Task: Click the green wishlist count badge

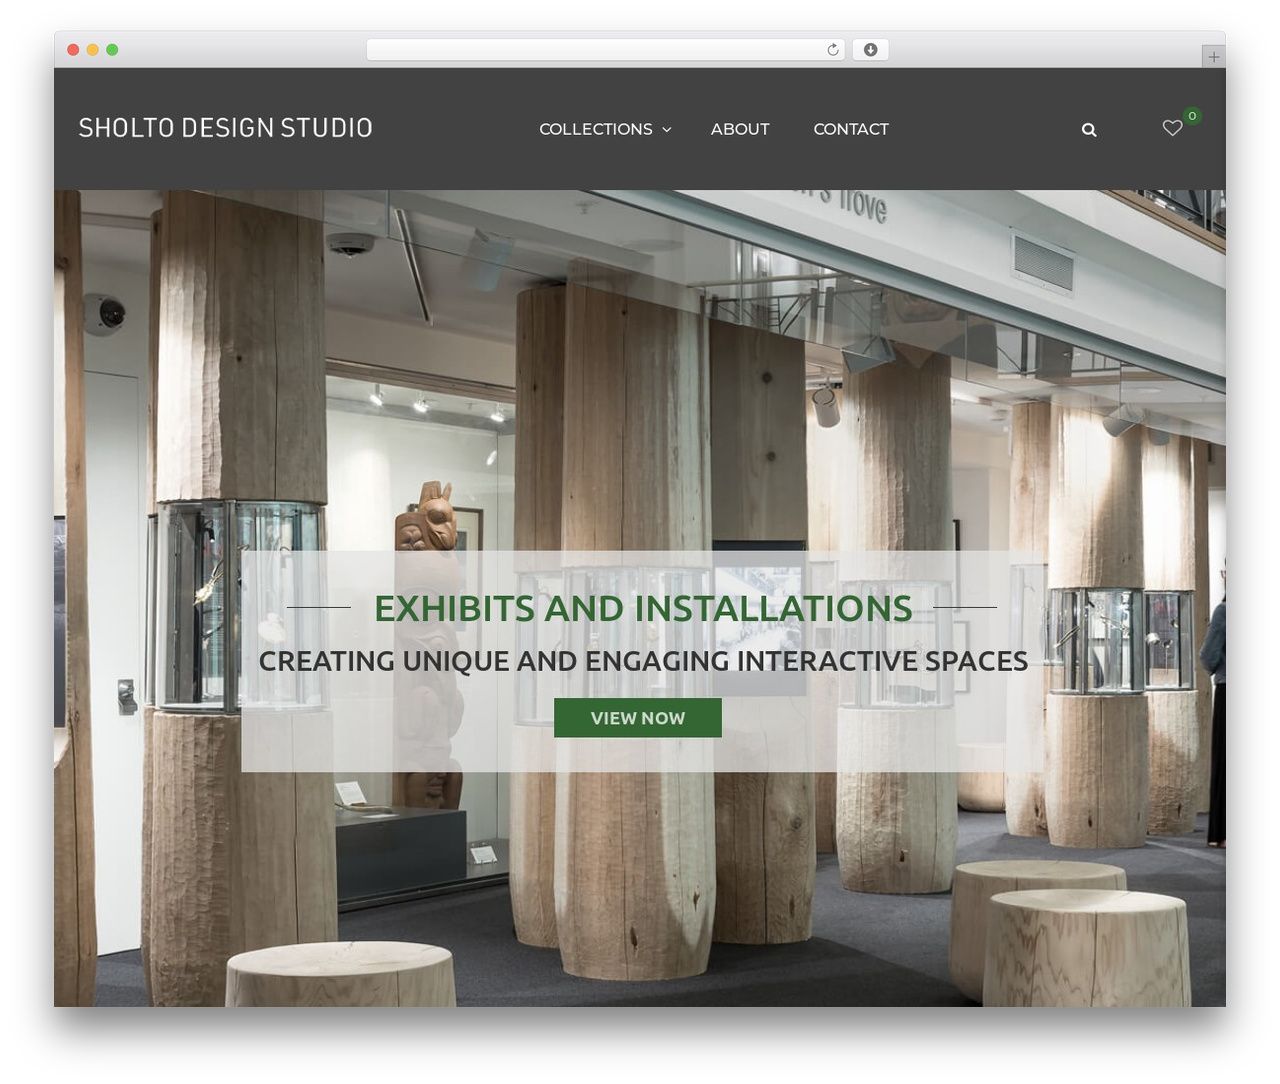Action: pos(1192,116)
